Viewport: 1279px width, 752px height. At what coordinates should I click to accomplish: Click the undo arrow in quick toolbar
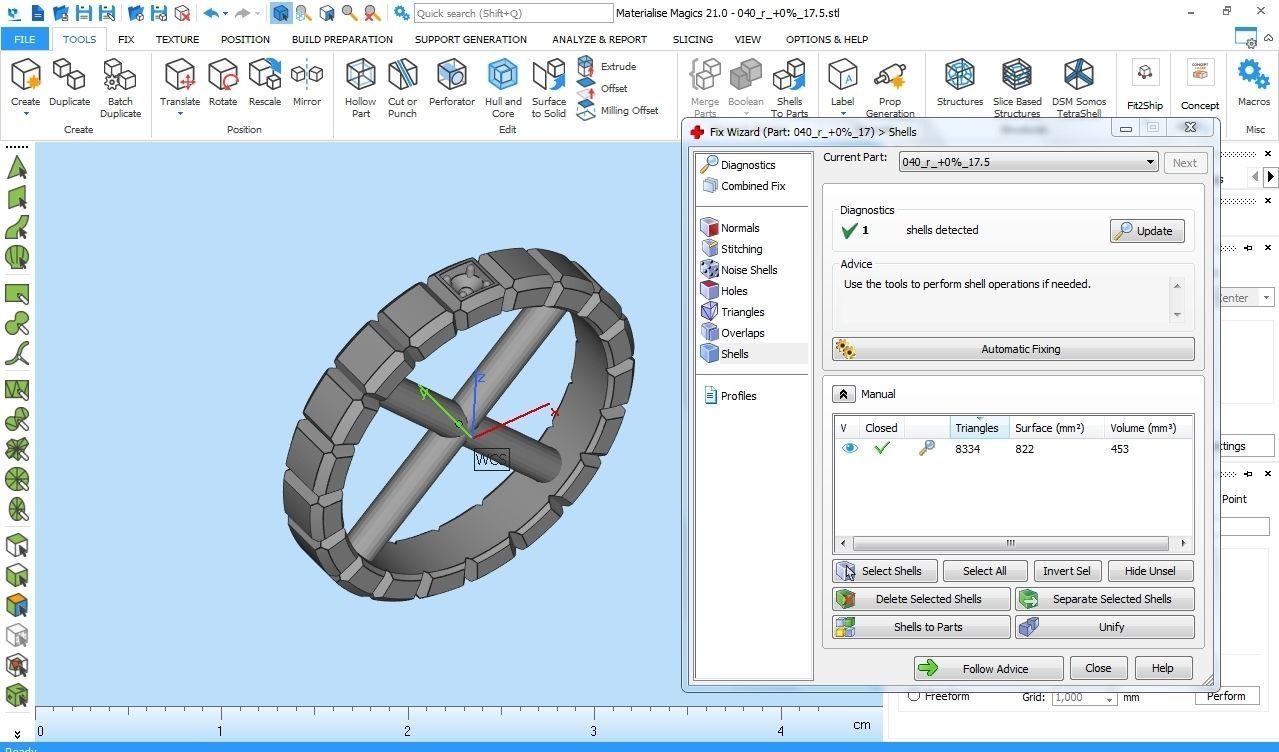tap(210, 13)
